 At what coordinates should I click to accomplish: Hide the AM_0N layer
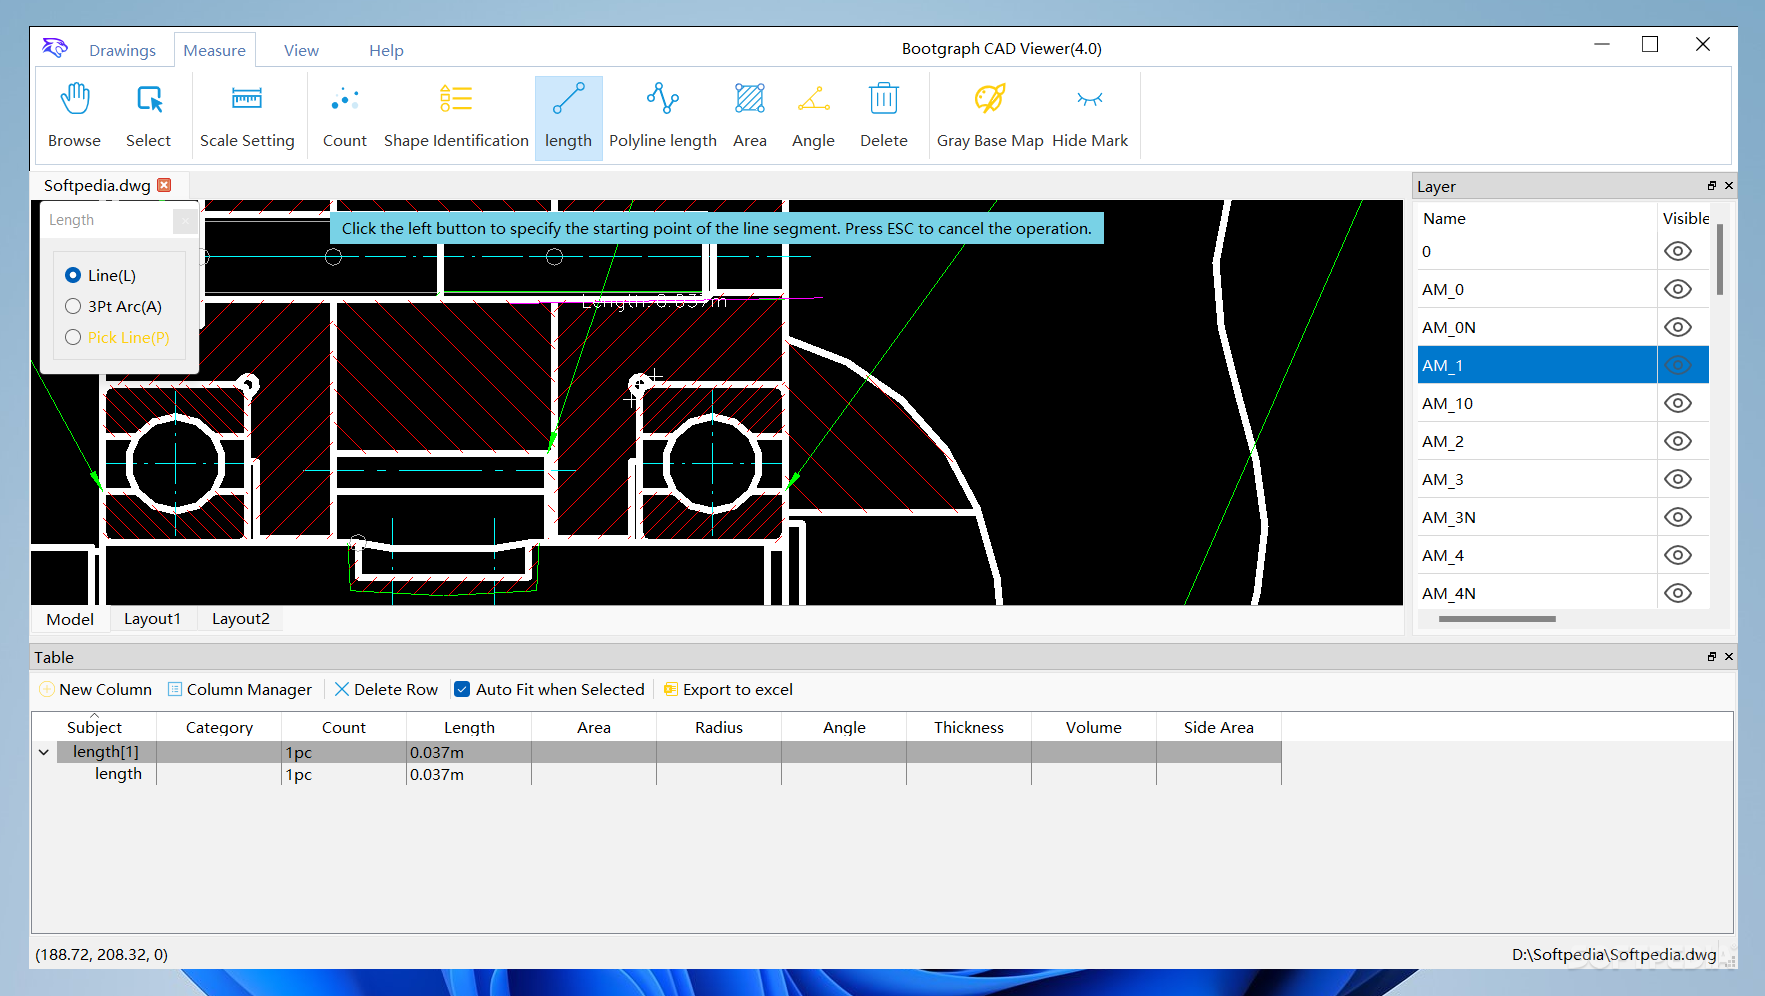(x=1677, y=327)
